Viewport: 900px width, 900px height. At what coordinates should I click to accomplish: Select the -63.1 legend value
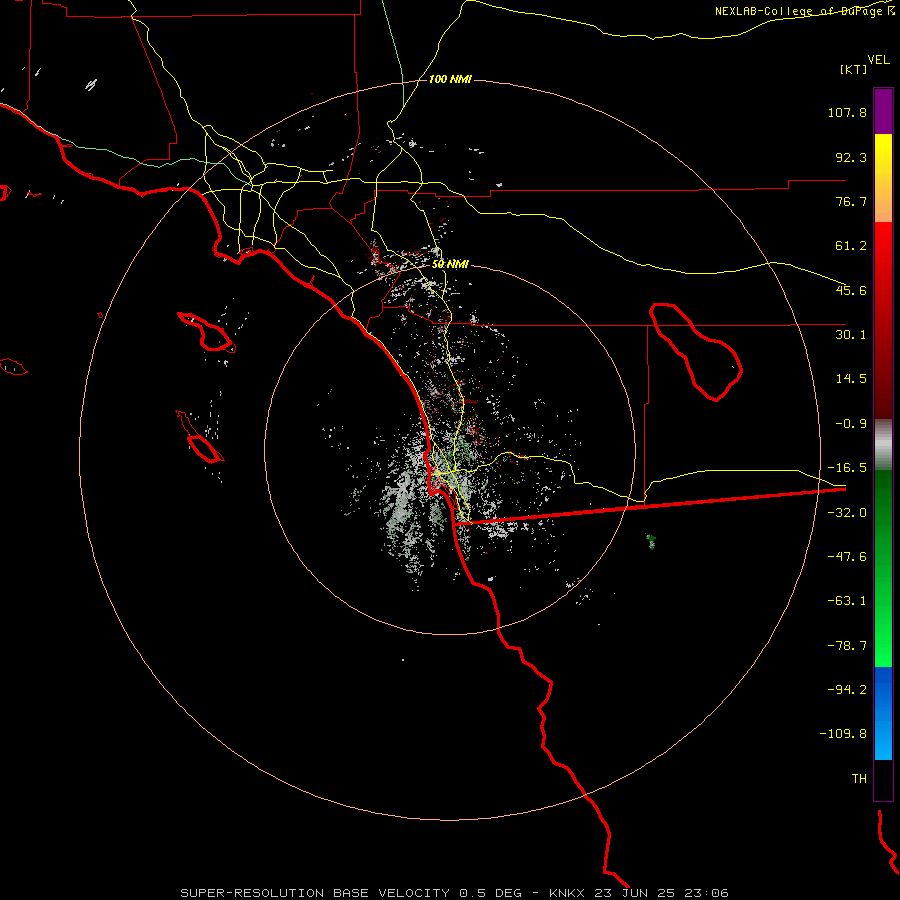[x=847, y=601]
